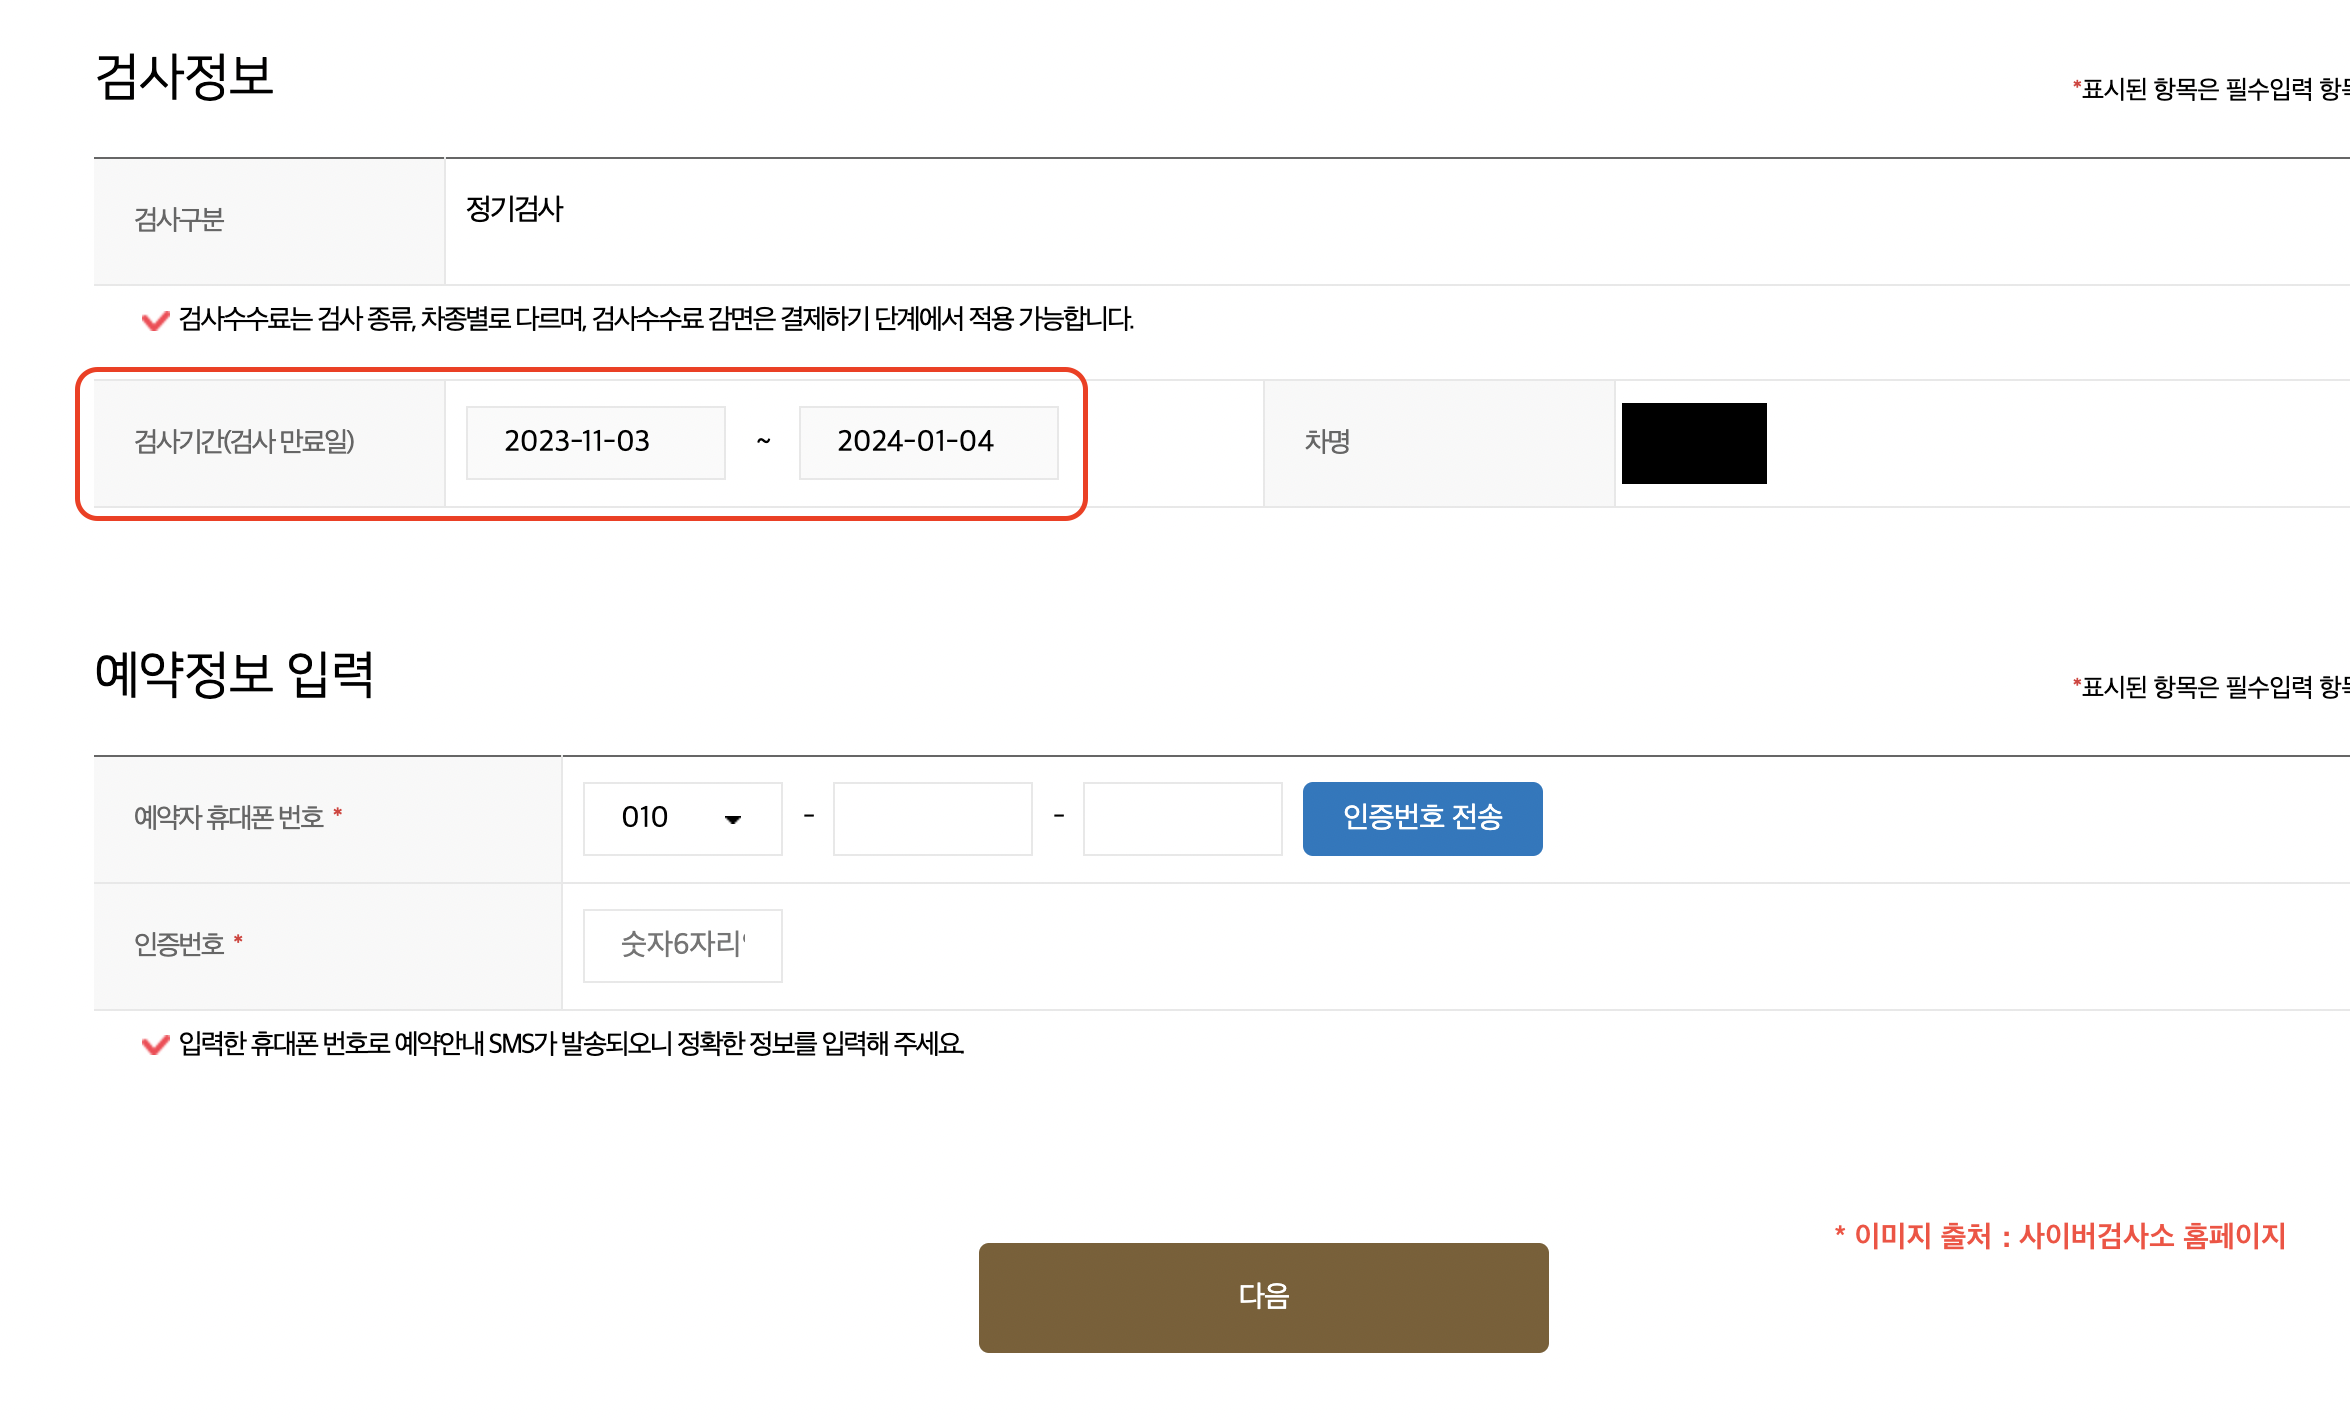The image size is (2350, 1420).
Task: Click the first phone number input box
Action: [932, 818]
